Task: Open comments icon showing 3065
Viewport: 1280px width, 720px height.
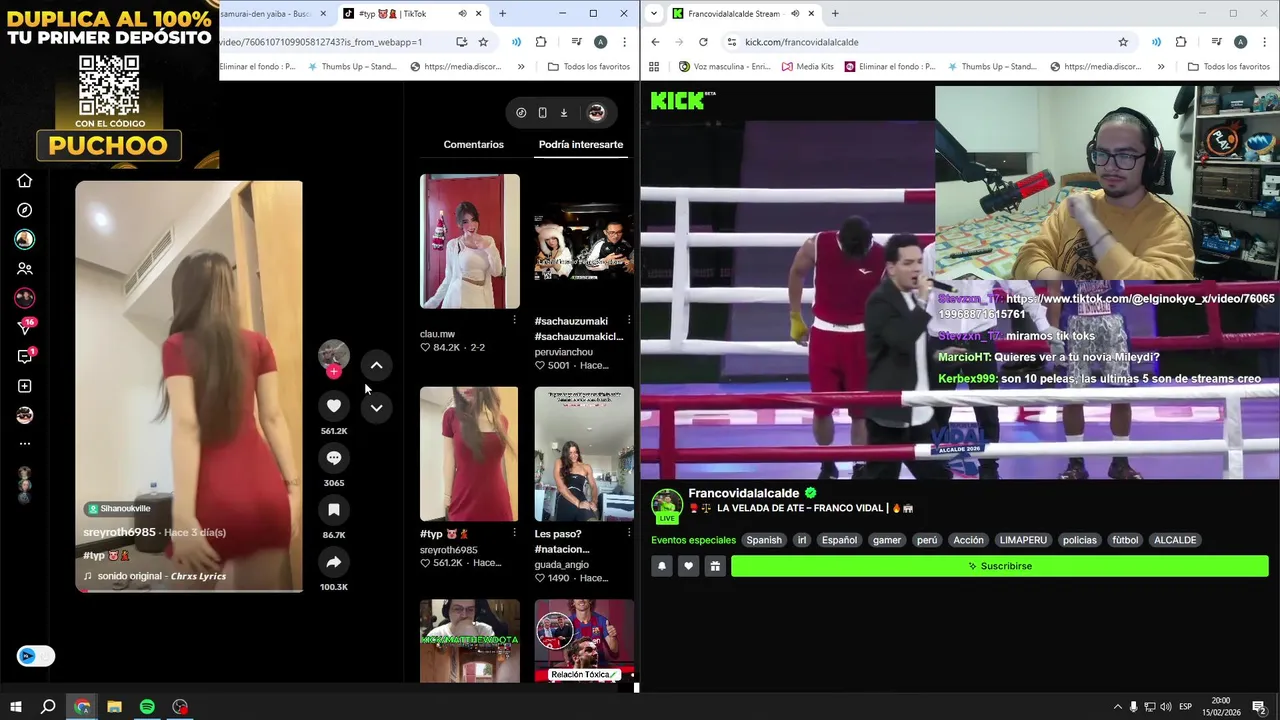Action: pyautogui.click(x=334, y=457)
